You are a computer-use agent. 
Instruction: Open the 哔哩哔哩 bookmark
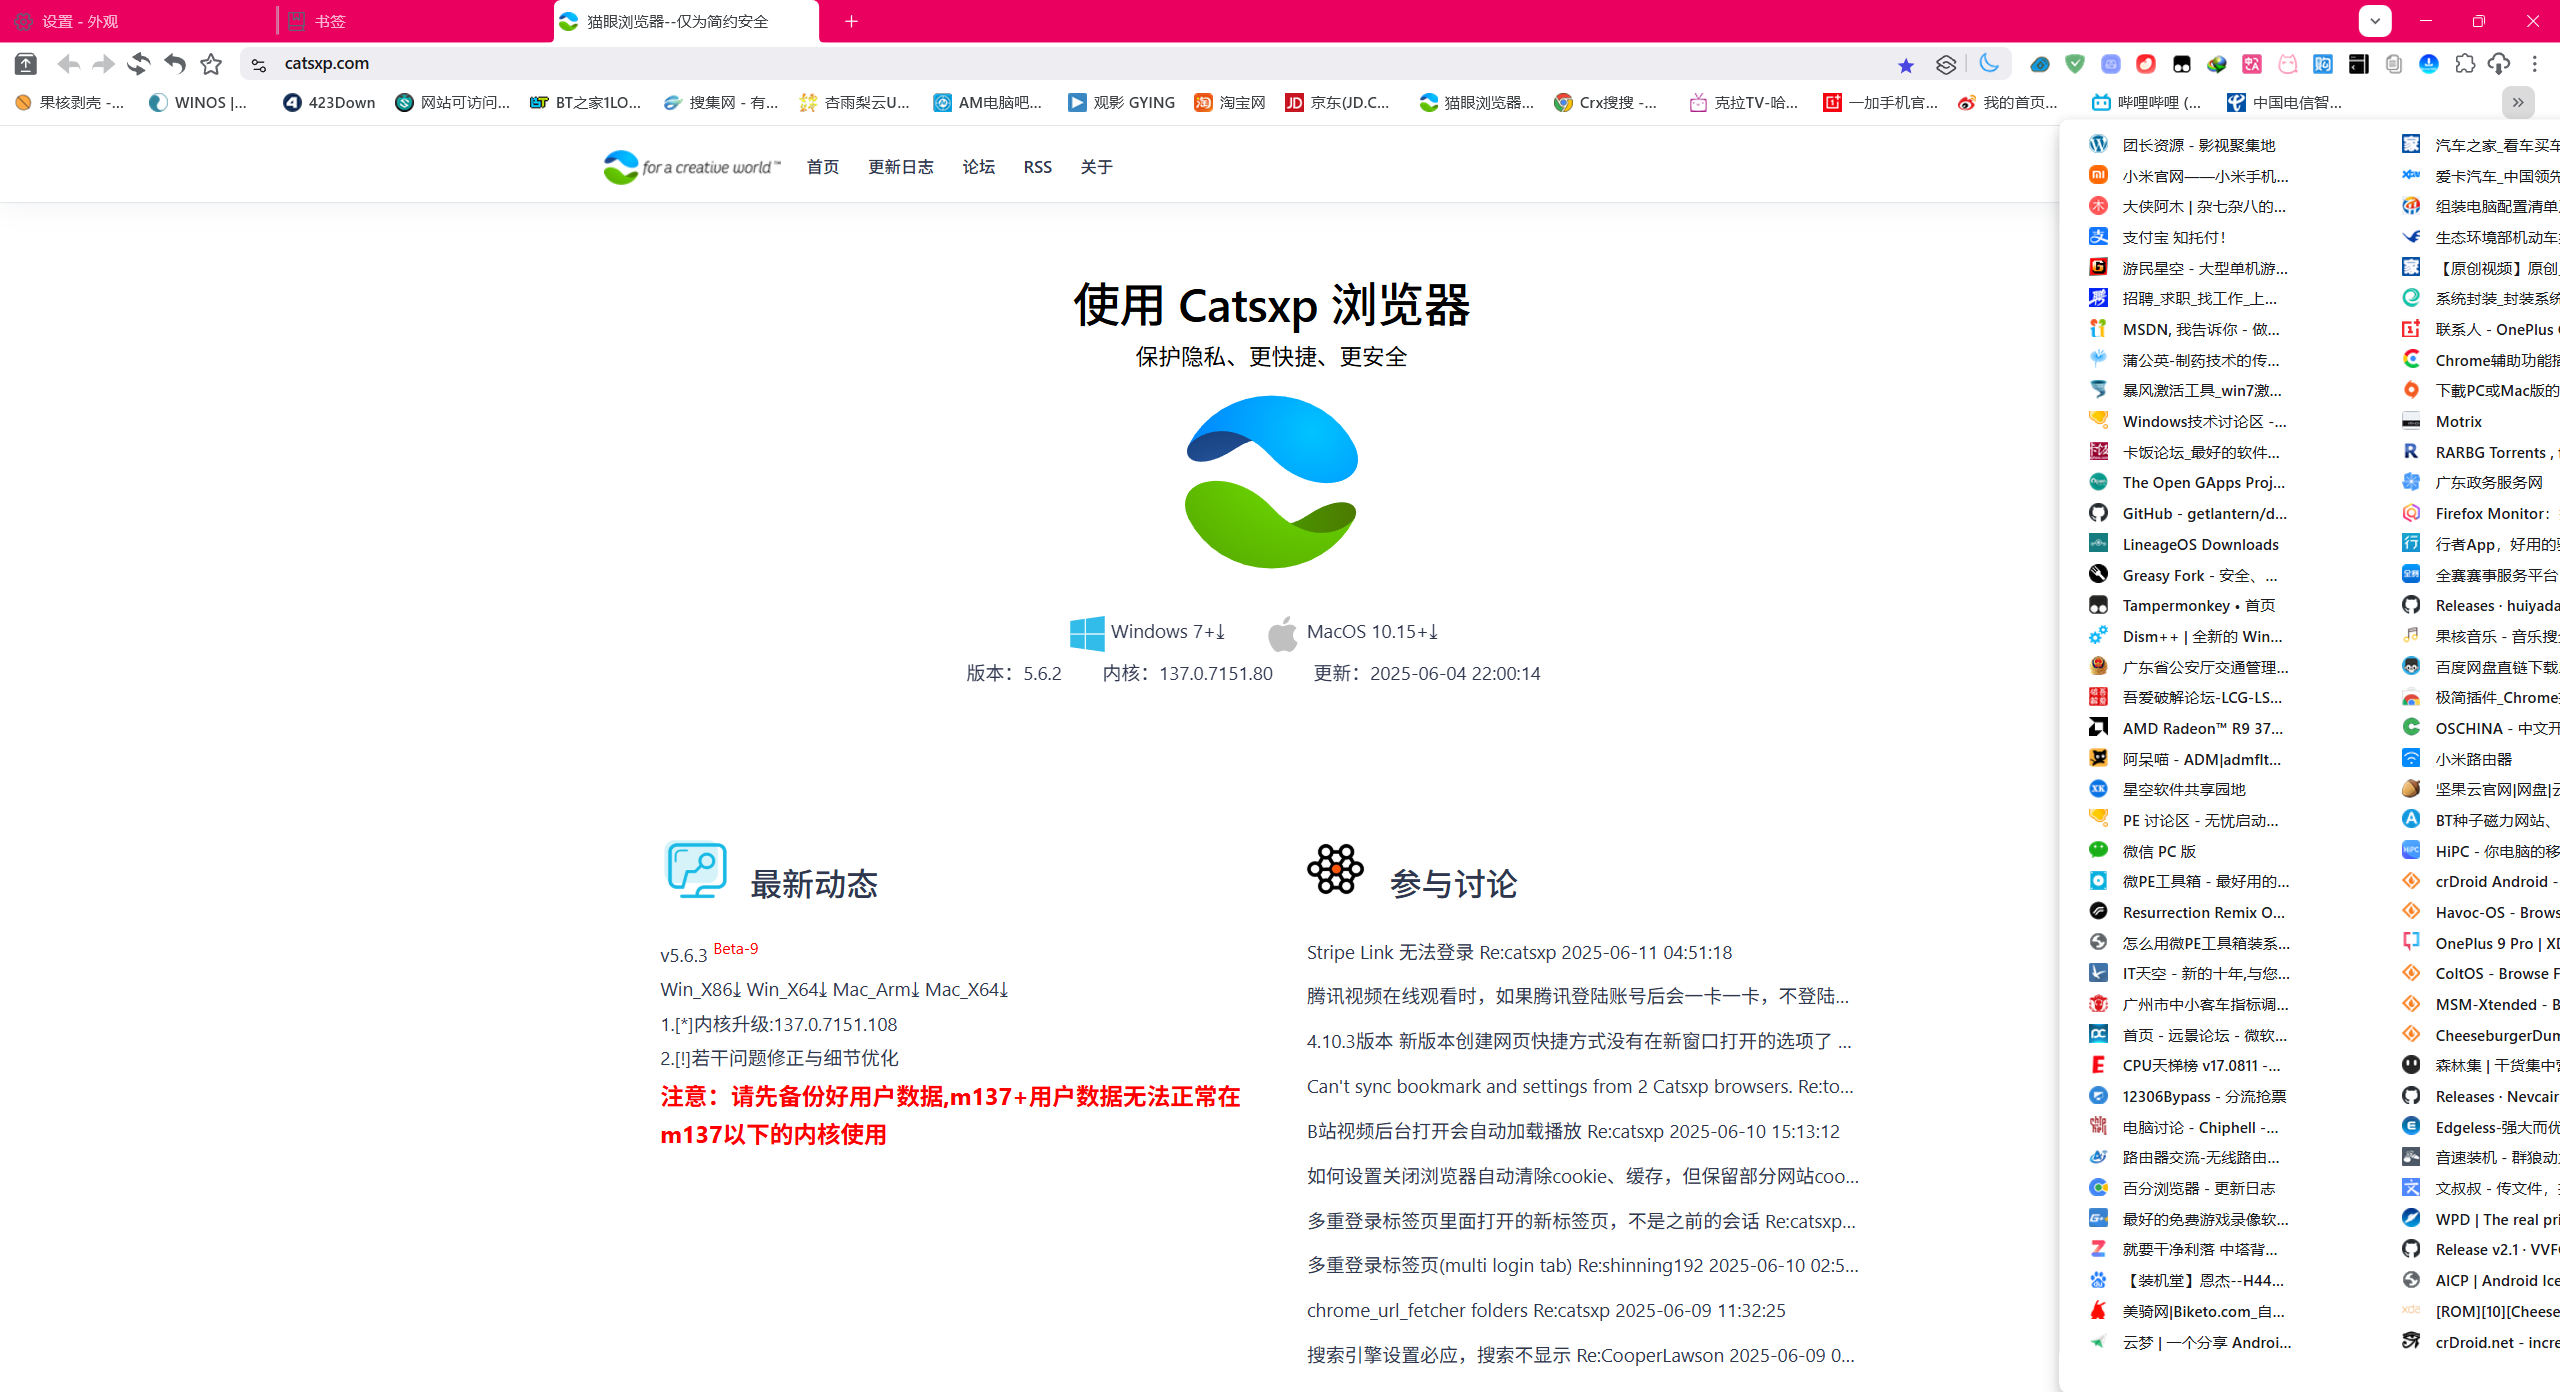coord(2146,102)
